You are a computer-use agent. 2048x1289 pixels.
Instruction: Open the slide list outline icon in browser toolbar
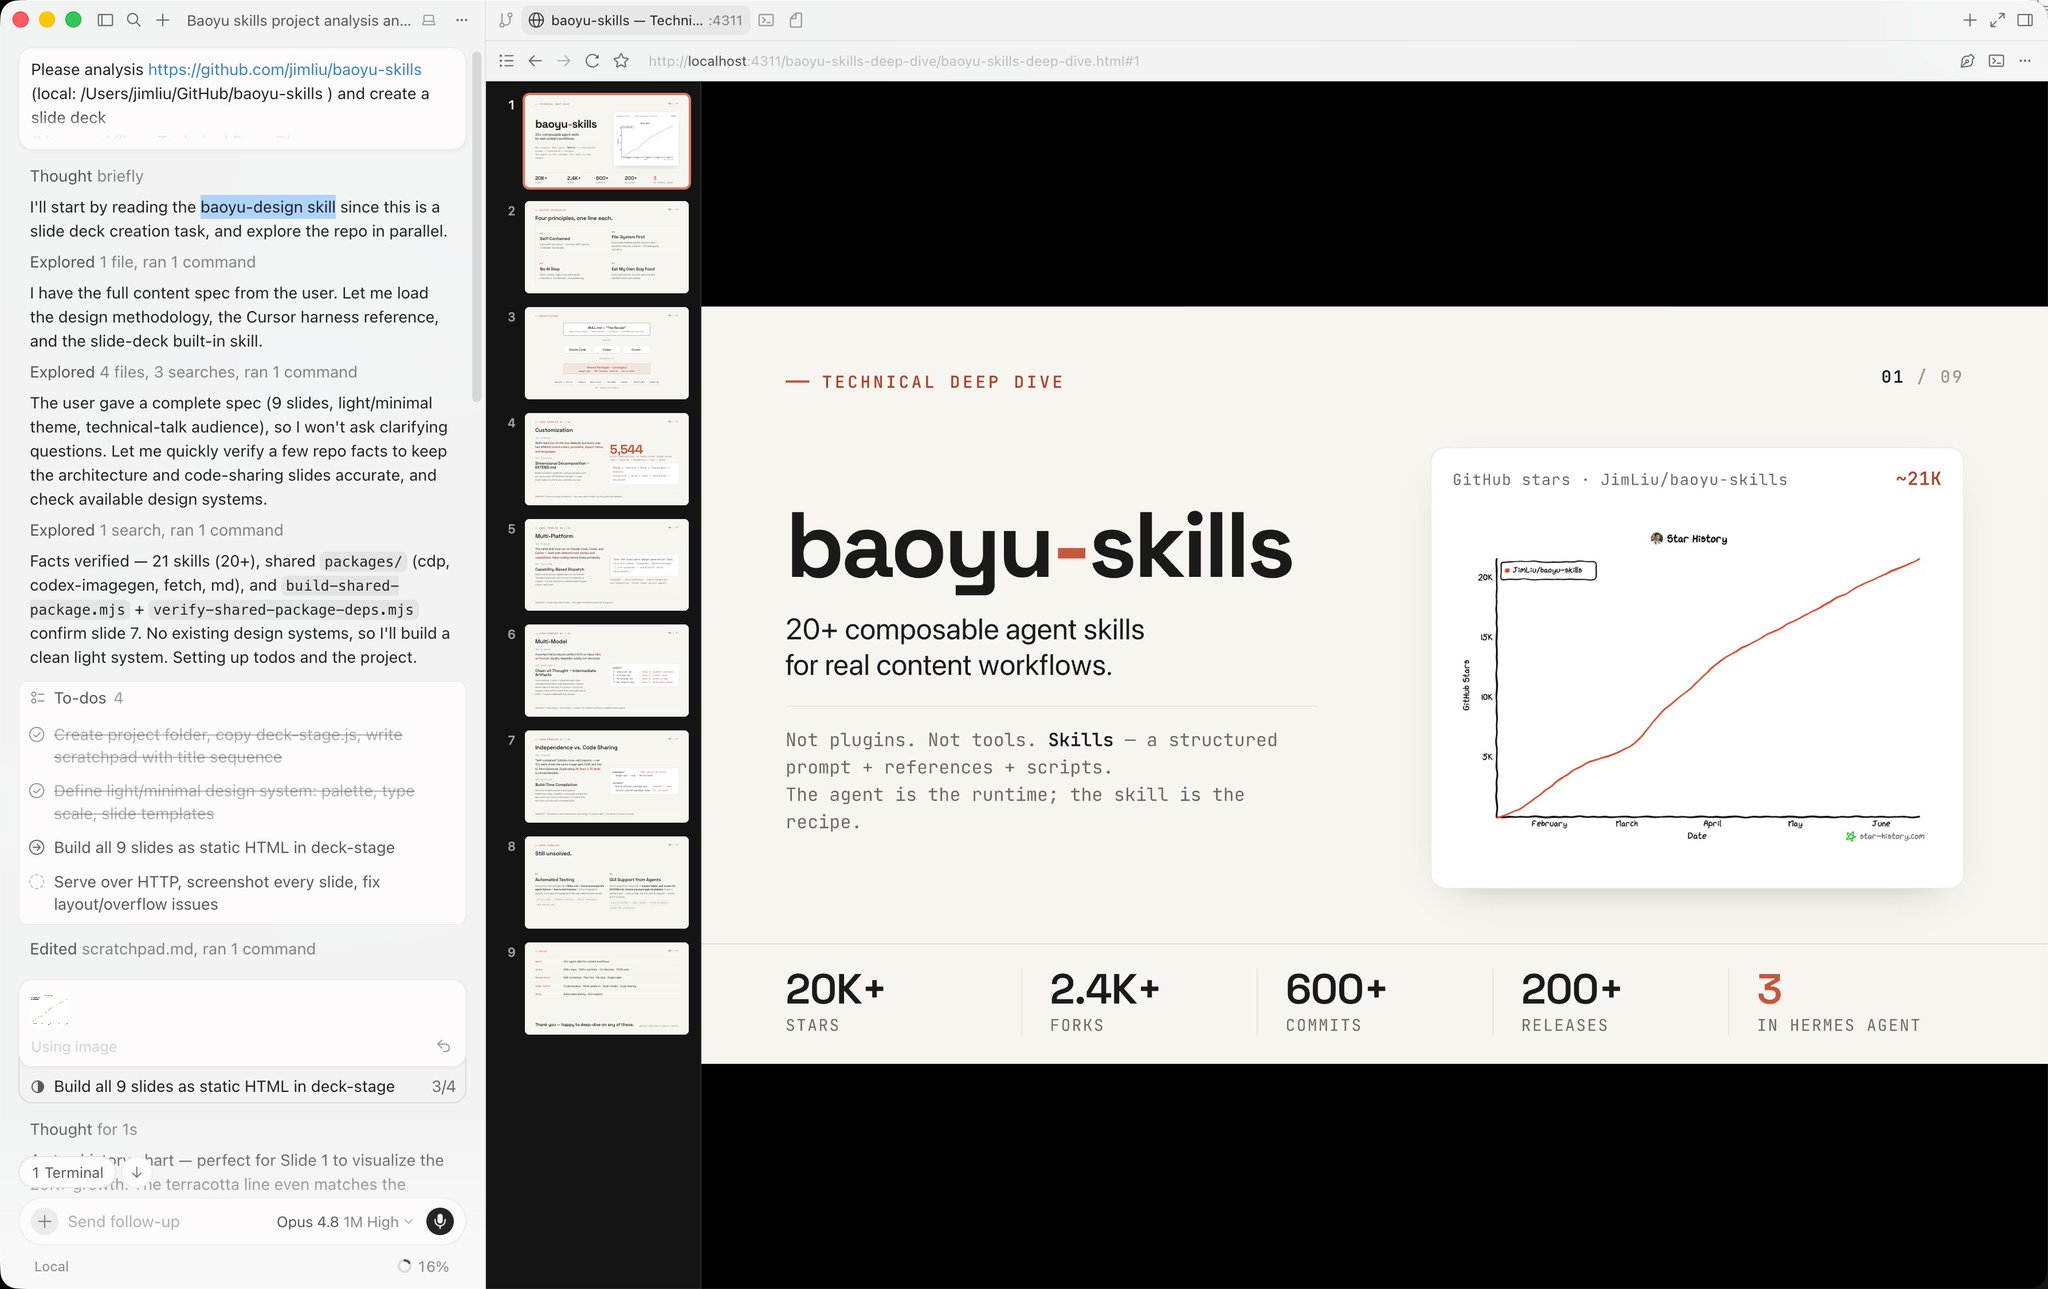pos(506,61)
